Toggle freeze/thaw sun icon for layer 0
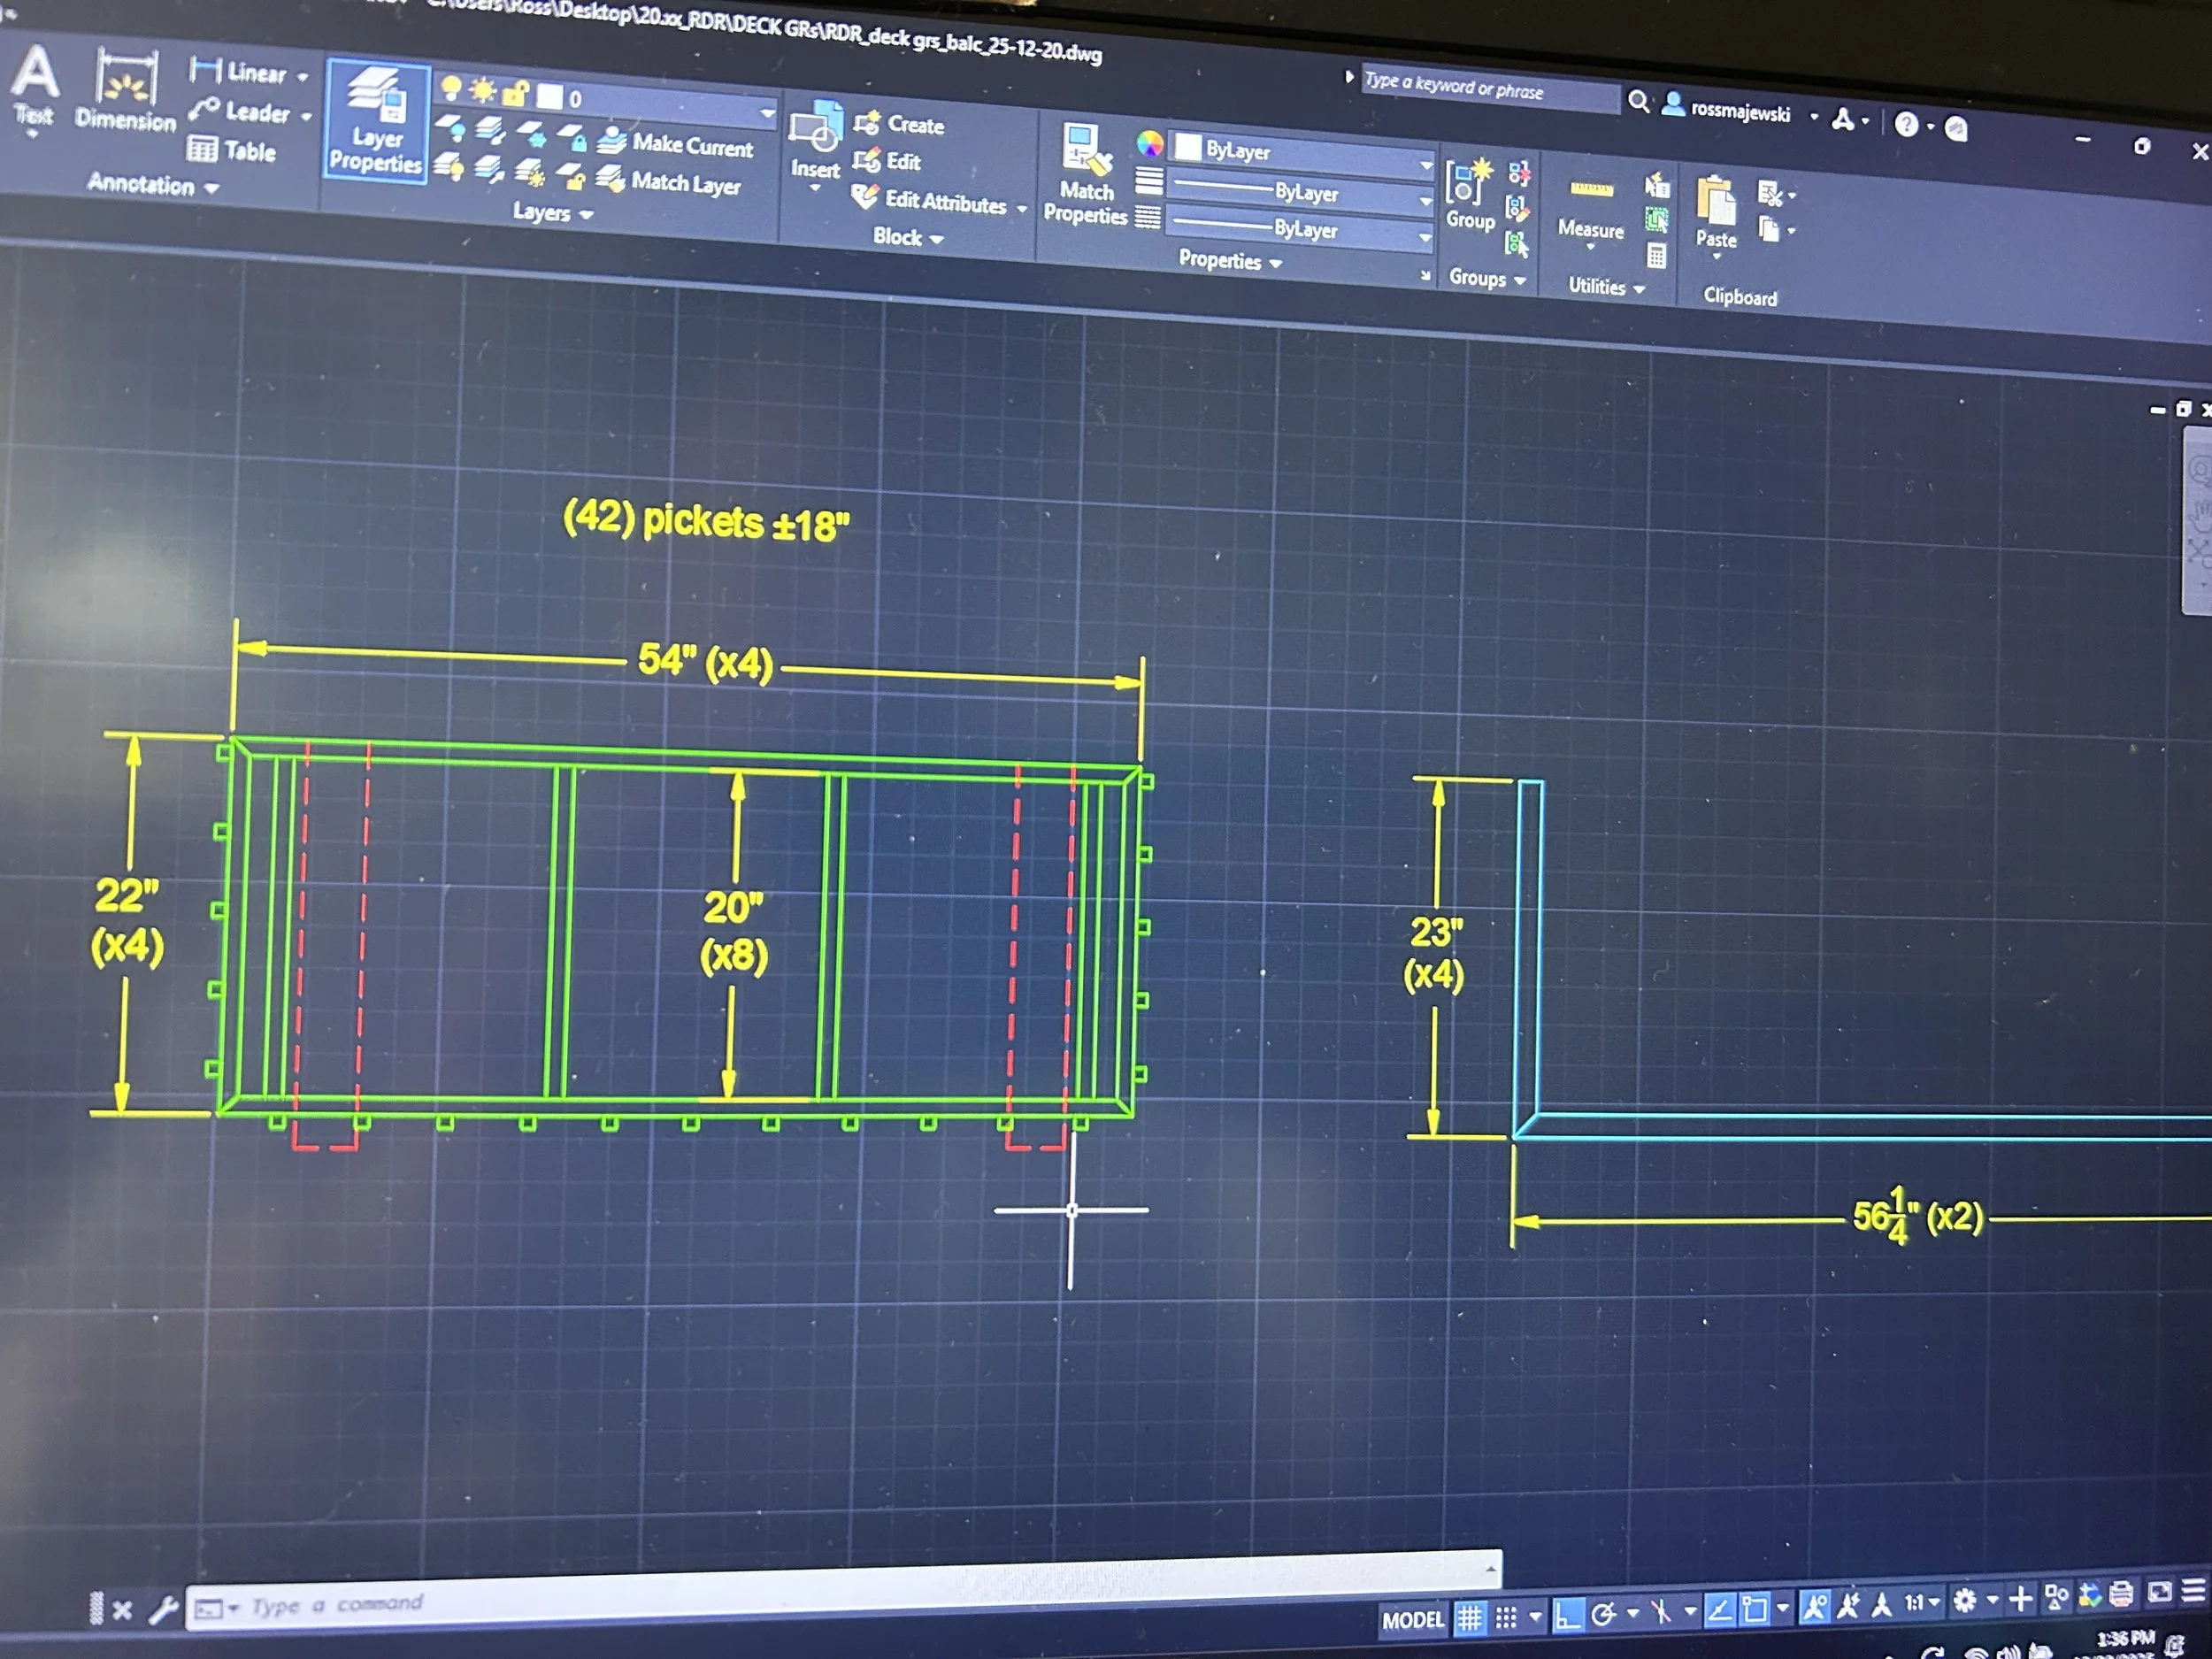This screenshot has width=2212, height=1659. click(x=483, y=91)
